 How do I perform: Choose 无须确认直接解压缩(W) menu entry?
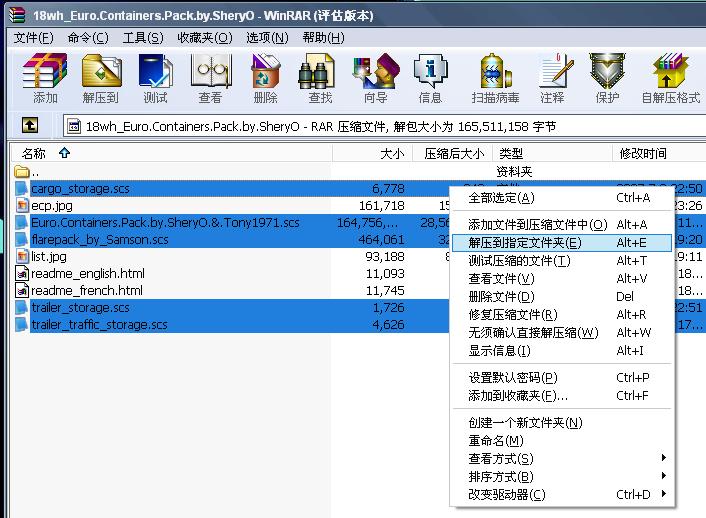coord(562,332)
